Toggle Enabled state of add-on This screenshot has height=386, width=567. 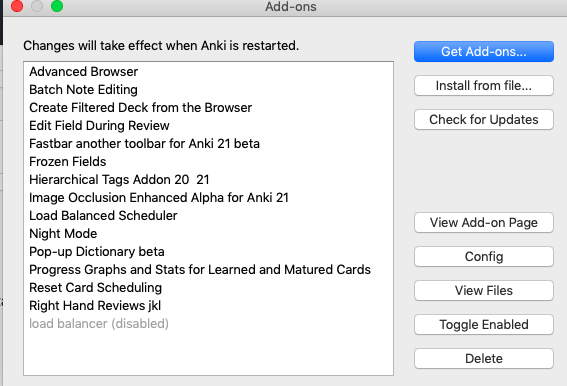tap(483, 325)
